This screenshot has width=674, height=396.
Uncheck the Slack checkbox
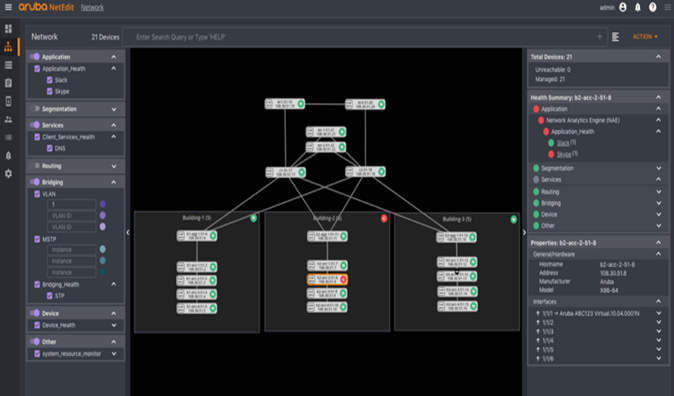pos(49,80)
